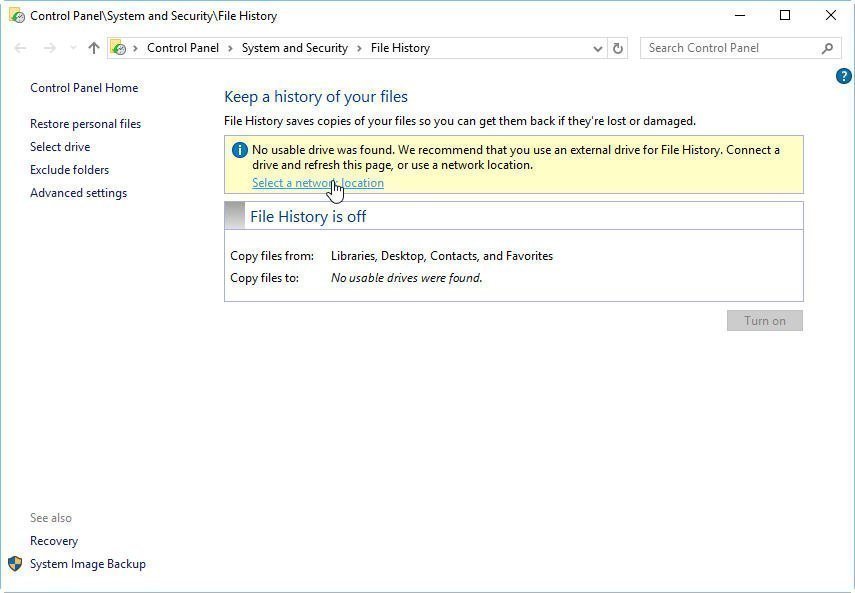Click the Back navigation arrow
This screenshot has width=855, height=593.
coord(21,48)
